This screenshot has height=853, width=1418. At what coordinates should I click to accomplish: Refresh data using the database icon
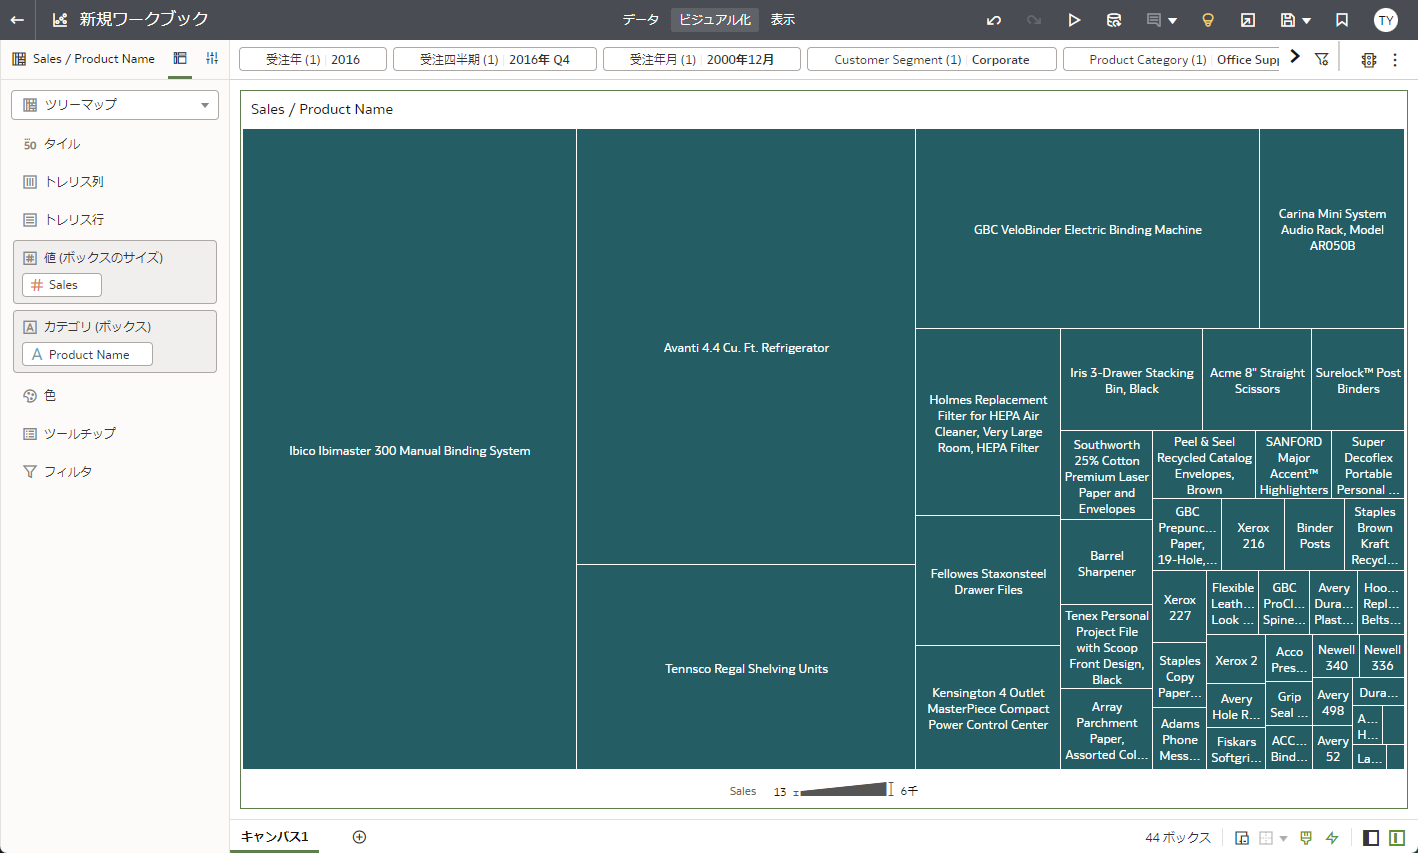point(1114,20)
